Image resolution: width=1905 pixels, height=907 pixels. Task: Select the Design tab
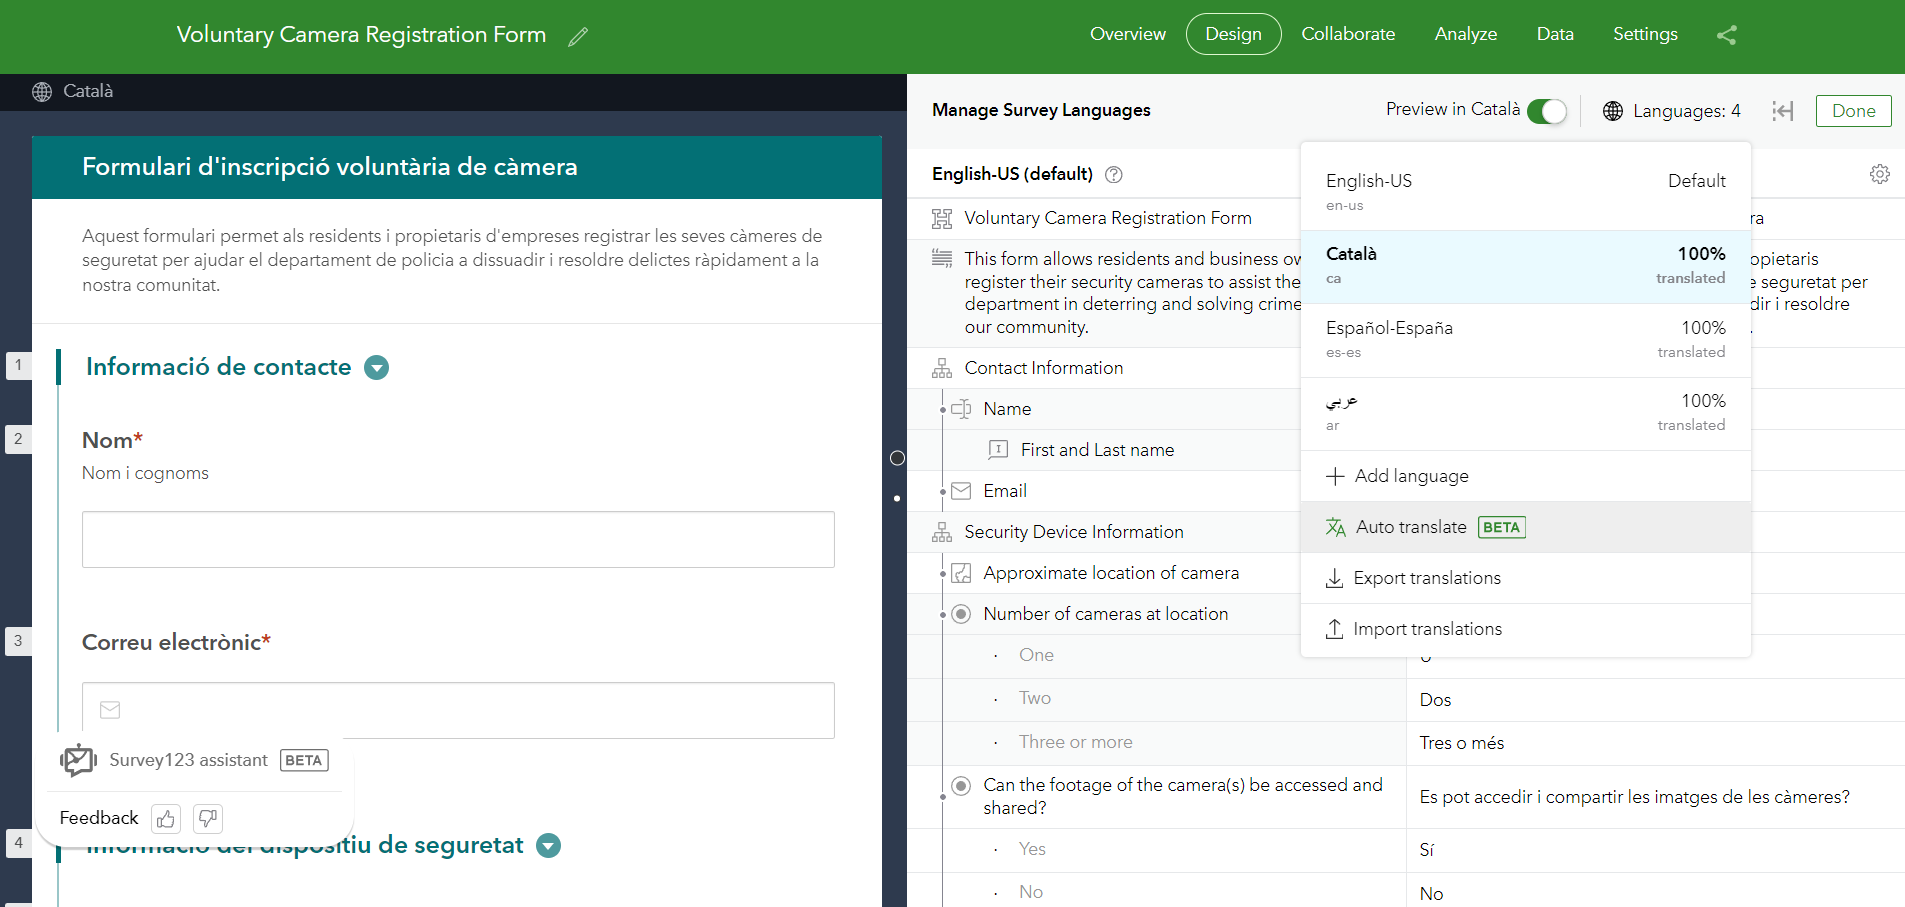point(1233,34)
